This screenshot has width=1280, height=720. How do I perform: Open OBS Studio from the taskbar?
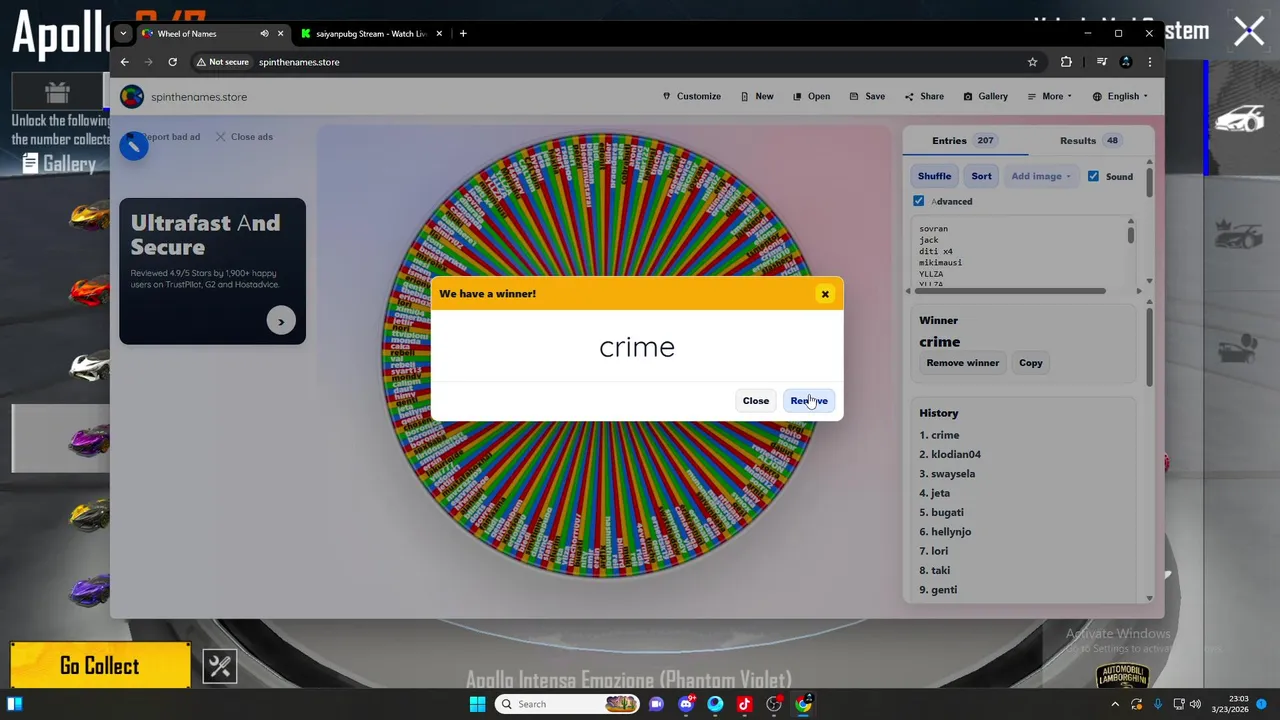click(x=774, y=704)
